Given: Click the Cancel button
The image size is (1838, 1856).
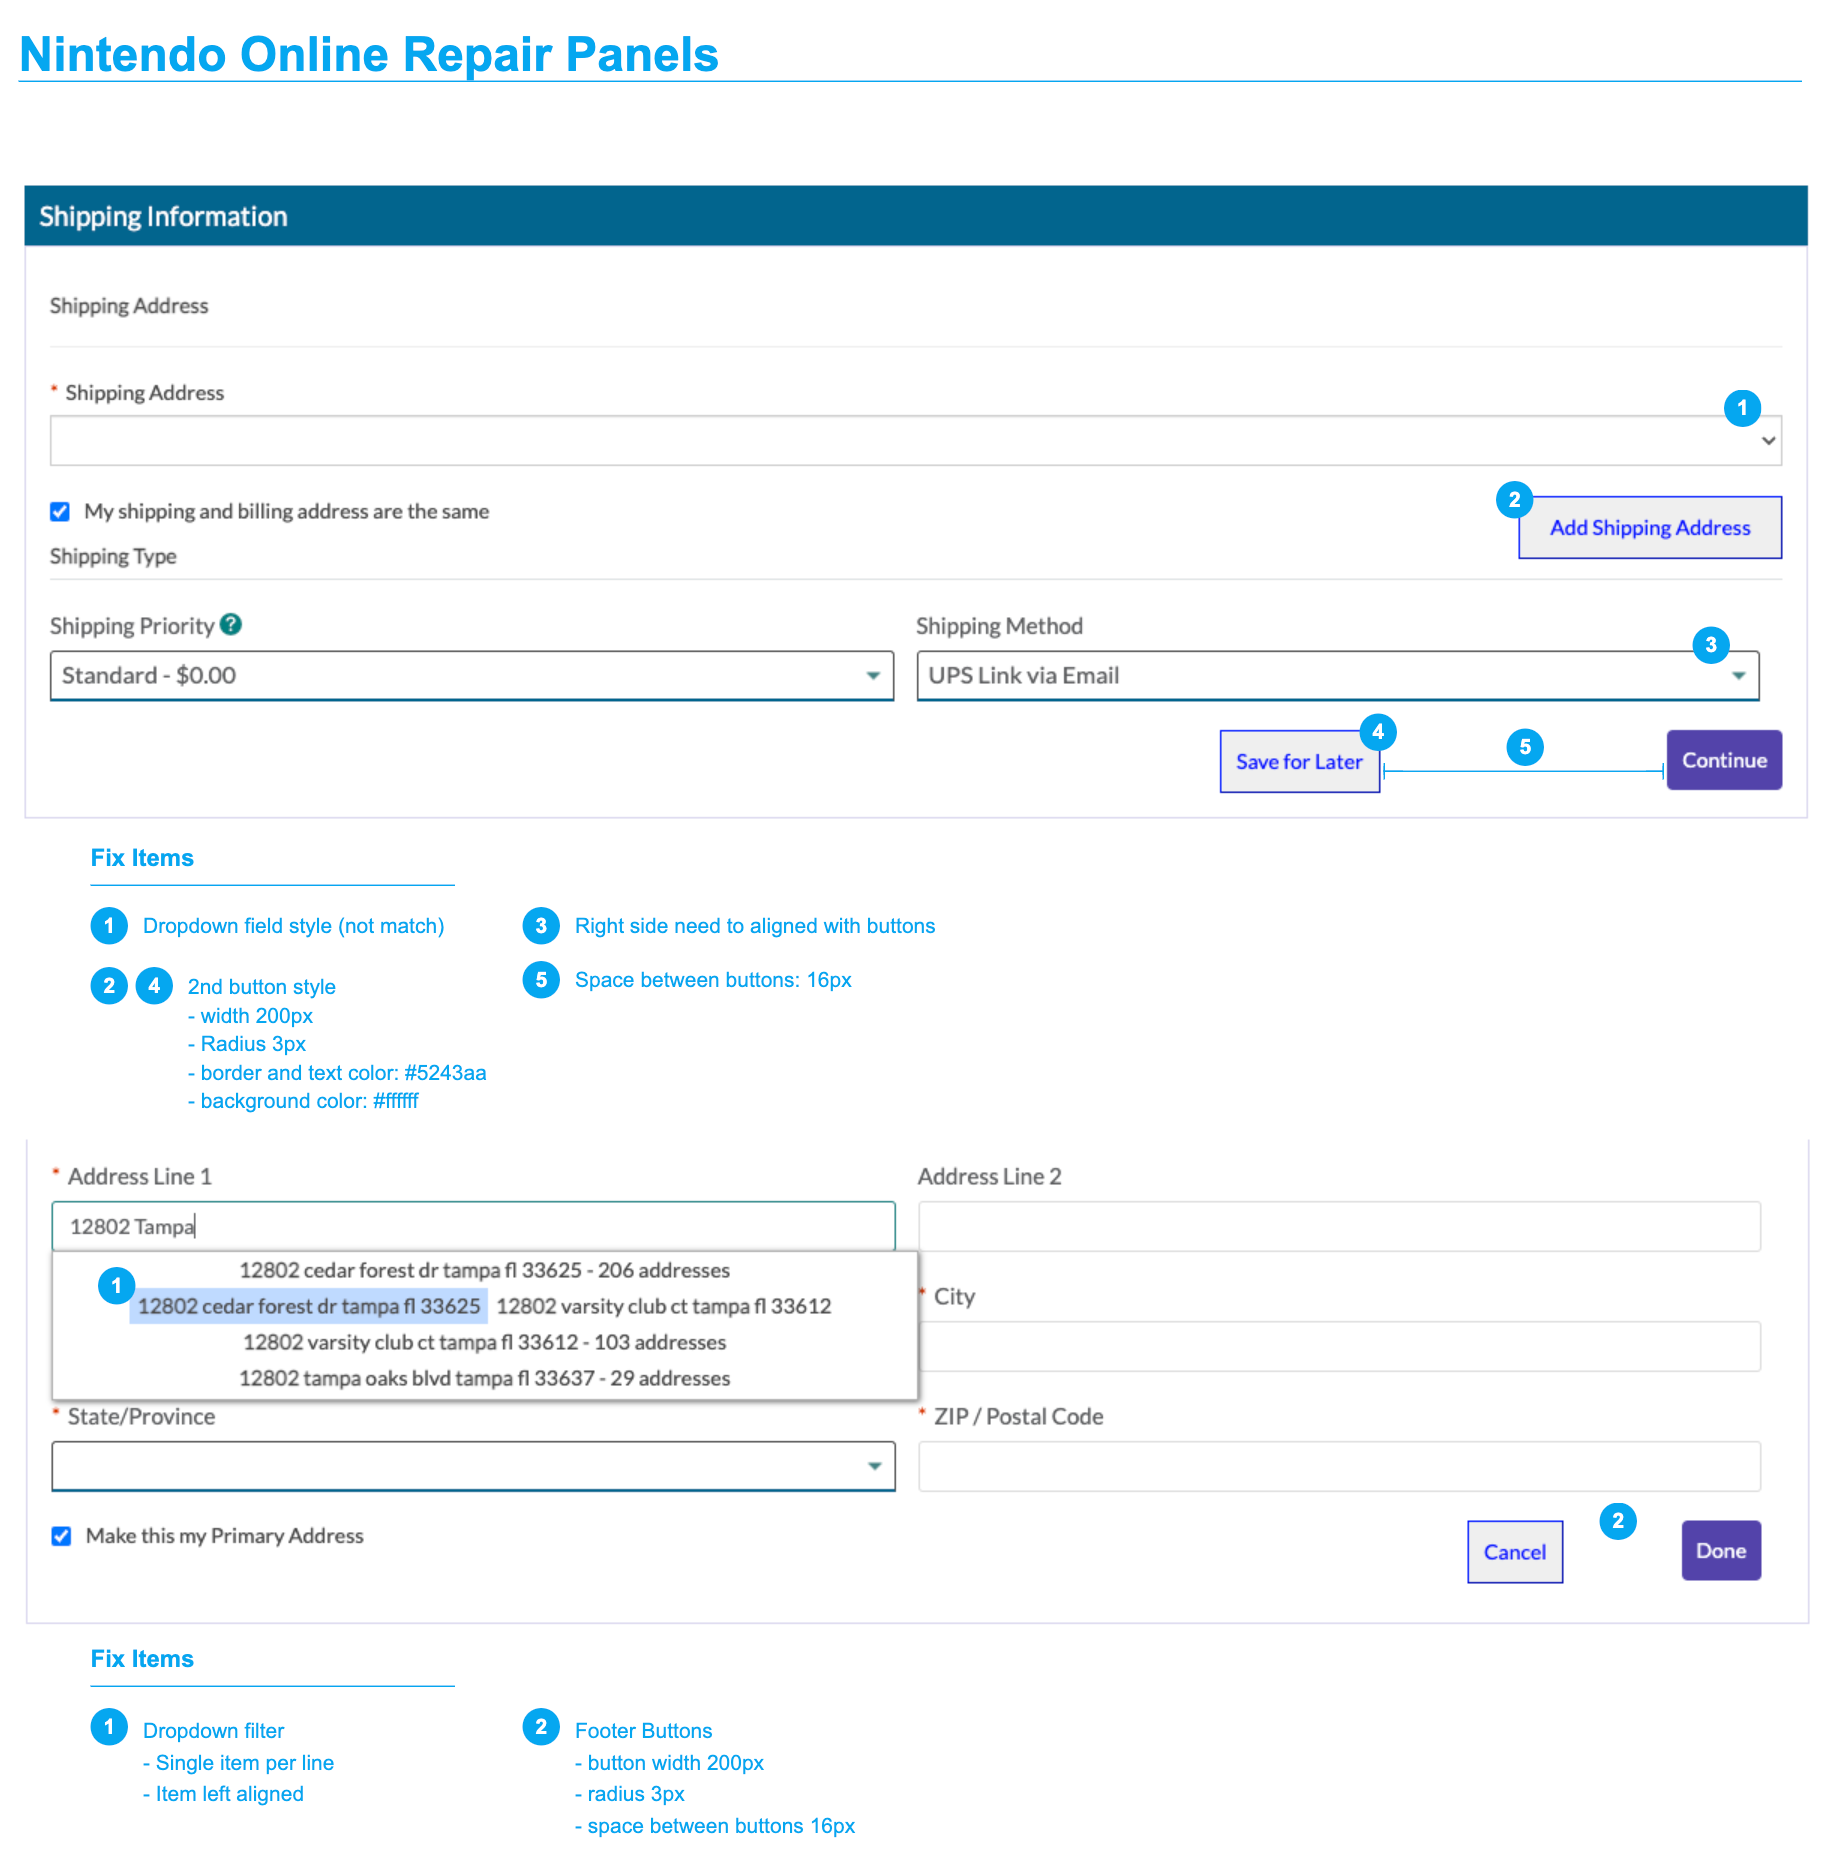Looking at the screenshot, I should pos(1515,1552).
